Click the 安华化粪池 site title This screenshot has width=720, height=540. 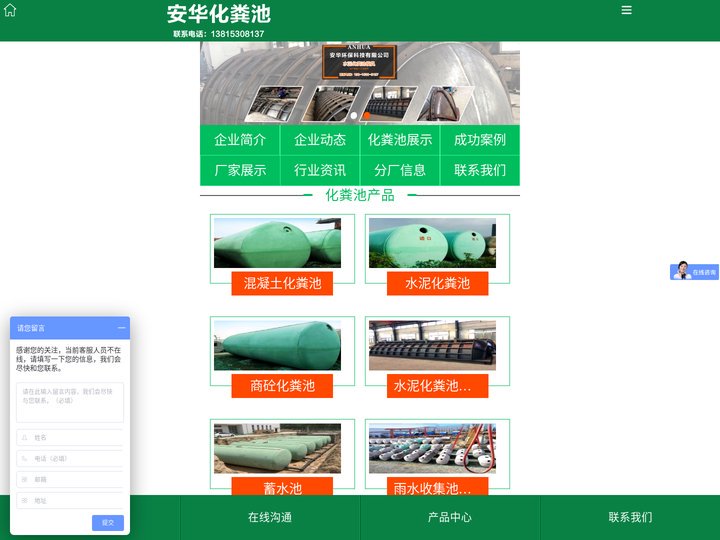click(x=219, y=14)
